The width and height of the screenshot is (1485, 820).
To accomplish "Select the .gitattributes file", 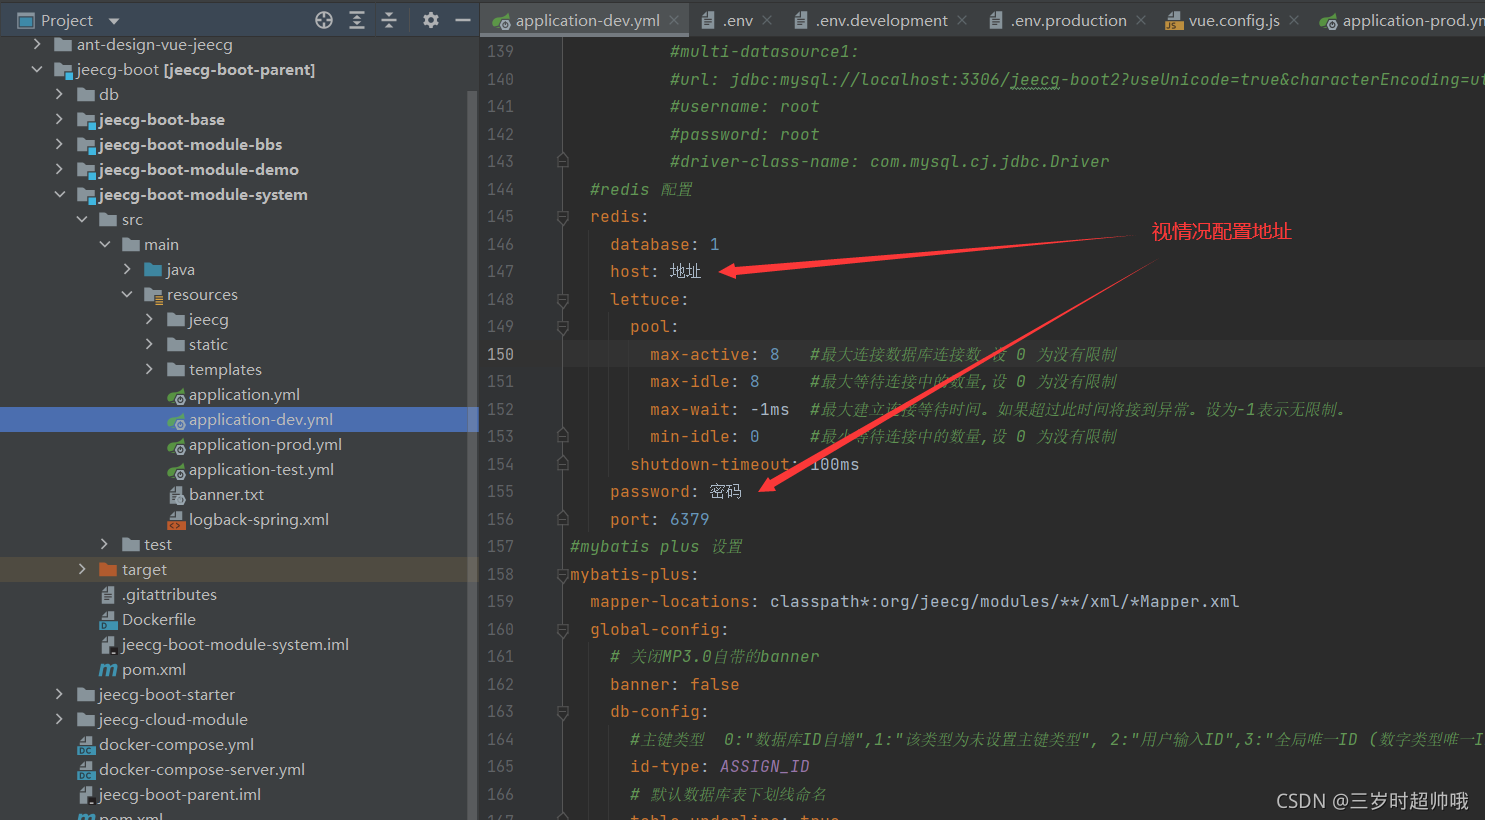I will point(169,594).
